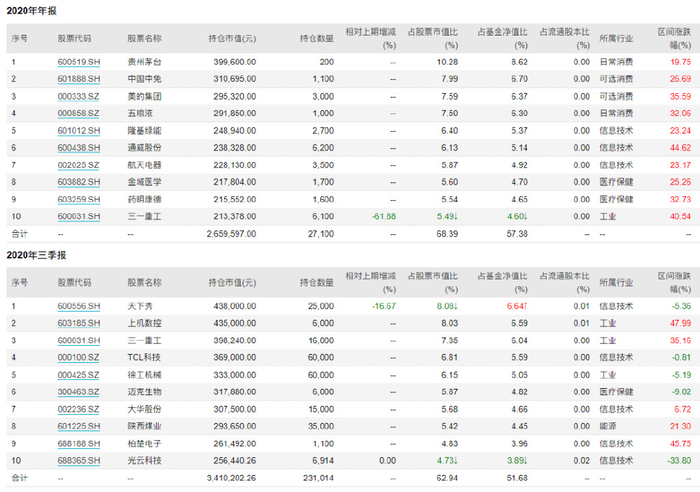Select stock name 航天电器
Image resolution: width=700 pixels, height=492 pixels.
point(144,165)
